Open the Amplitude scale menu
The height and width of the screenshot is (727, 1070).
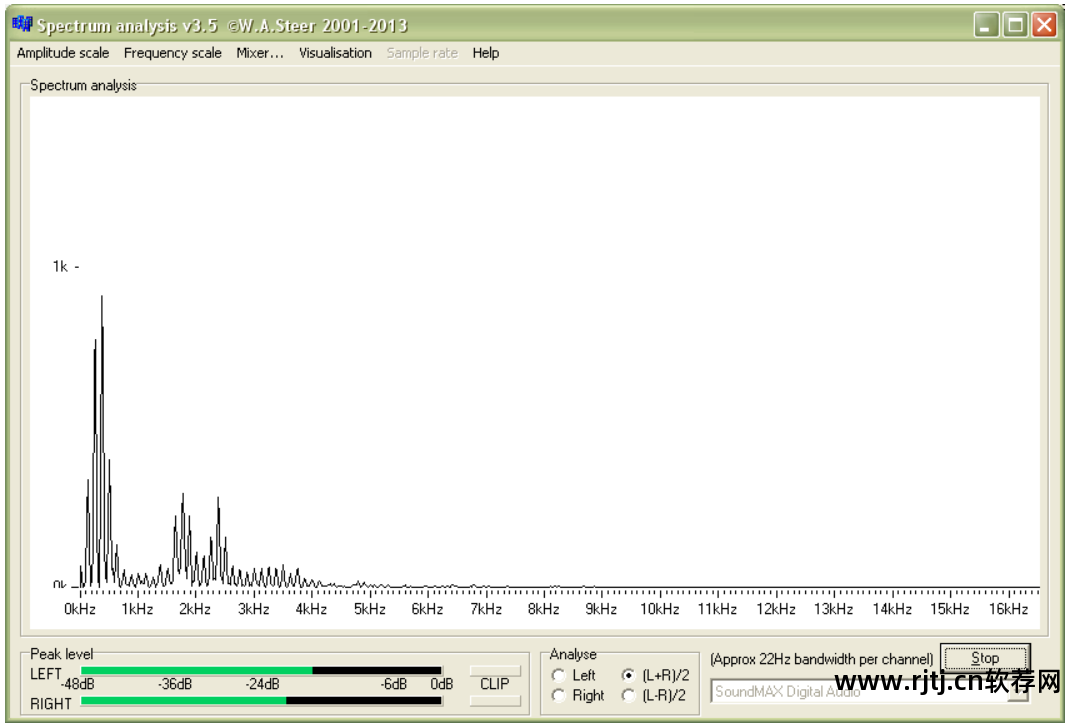63,53
